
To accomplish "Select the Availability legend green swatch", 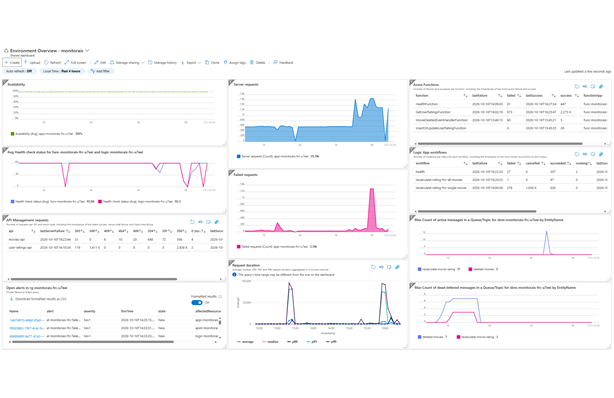I will 12,134.
